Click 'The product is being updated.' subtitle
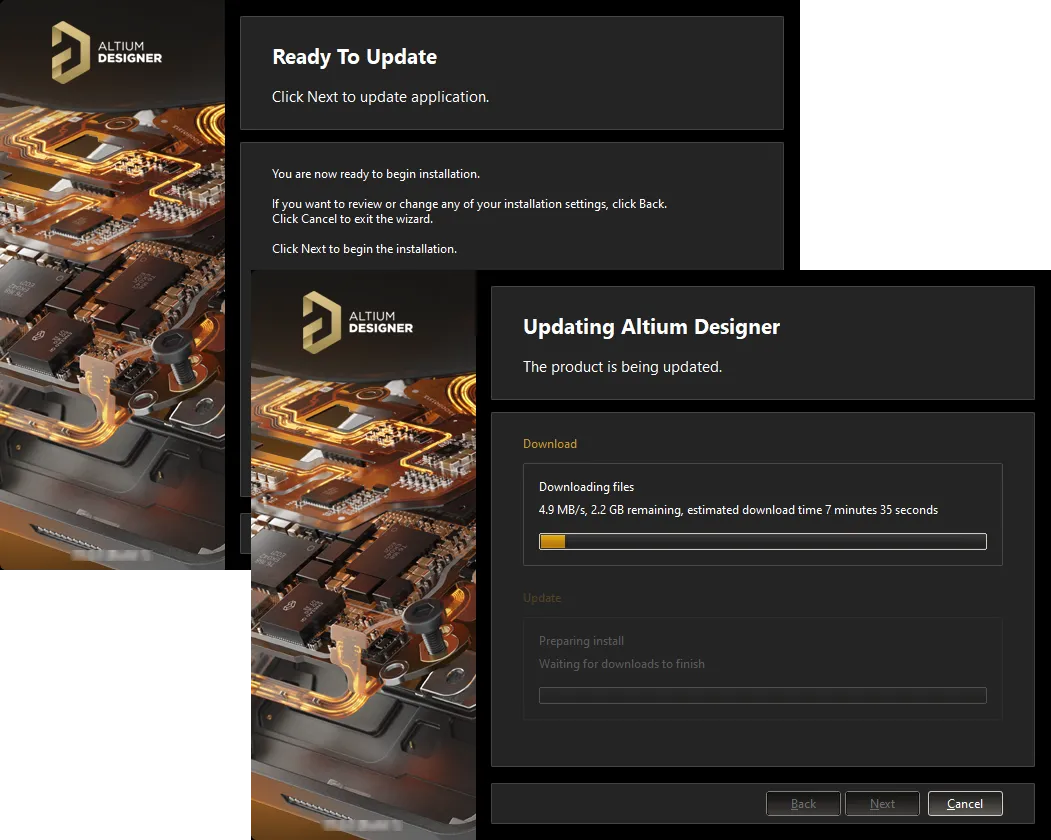Viewport: 1051px width, 840px height. pos(622,367)
